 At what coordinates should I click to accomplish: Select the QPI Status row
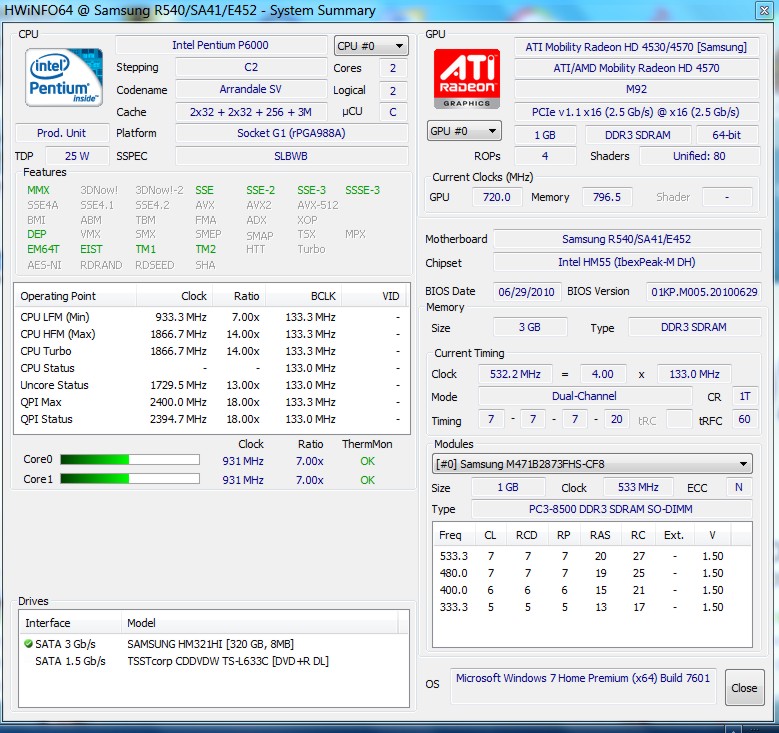point(211,419)
